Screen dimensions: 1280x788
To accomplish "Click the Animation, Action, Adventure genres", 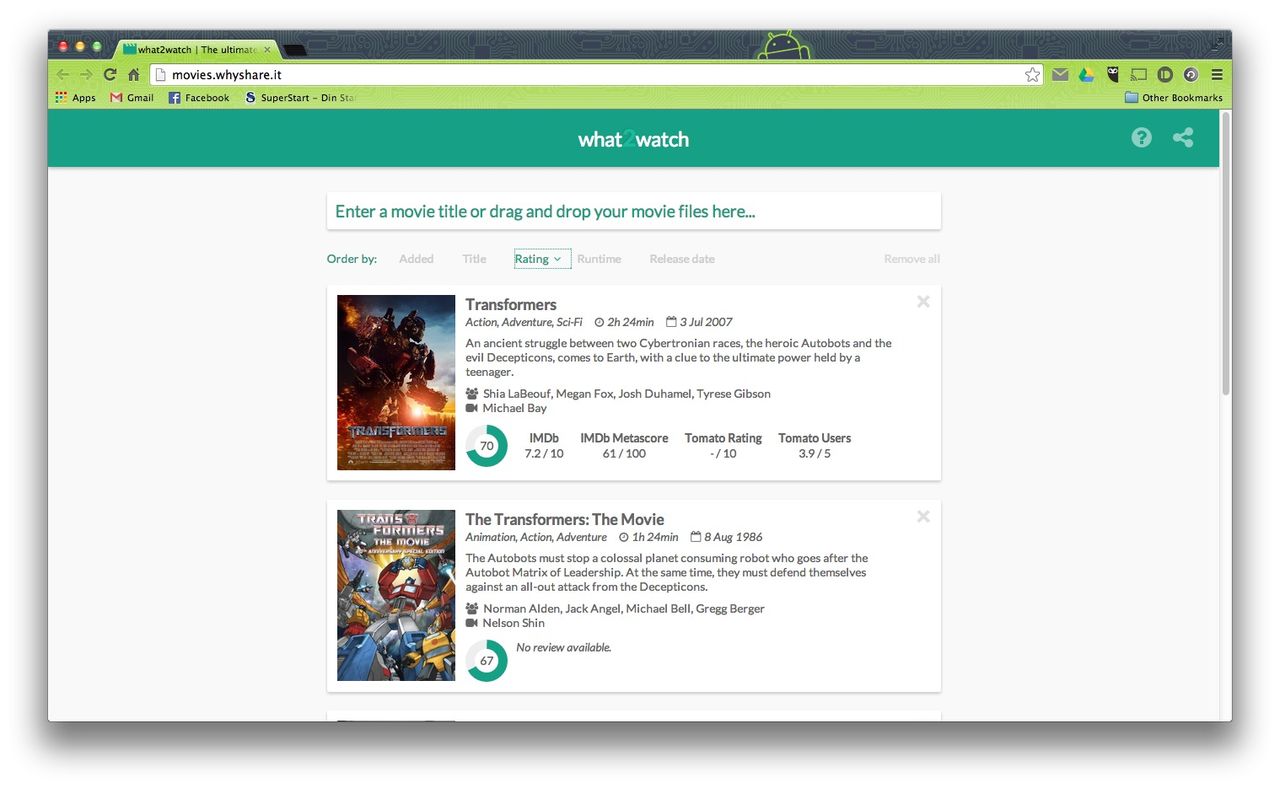I will tap(536, 537).
